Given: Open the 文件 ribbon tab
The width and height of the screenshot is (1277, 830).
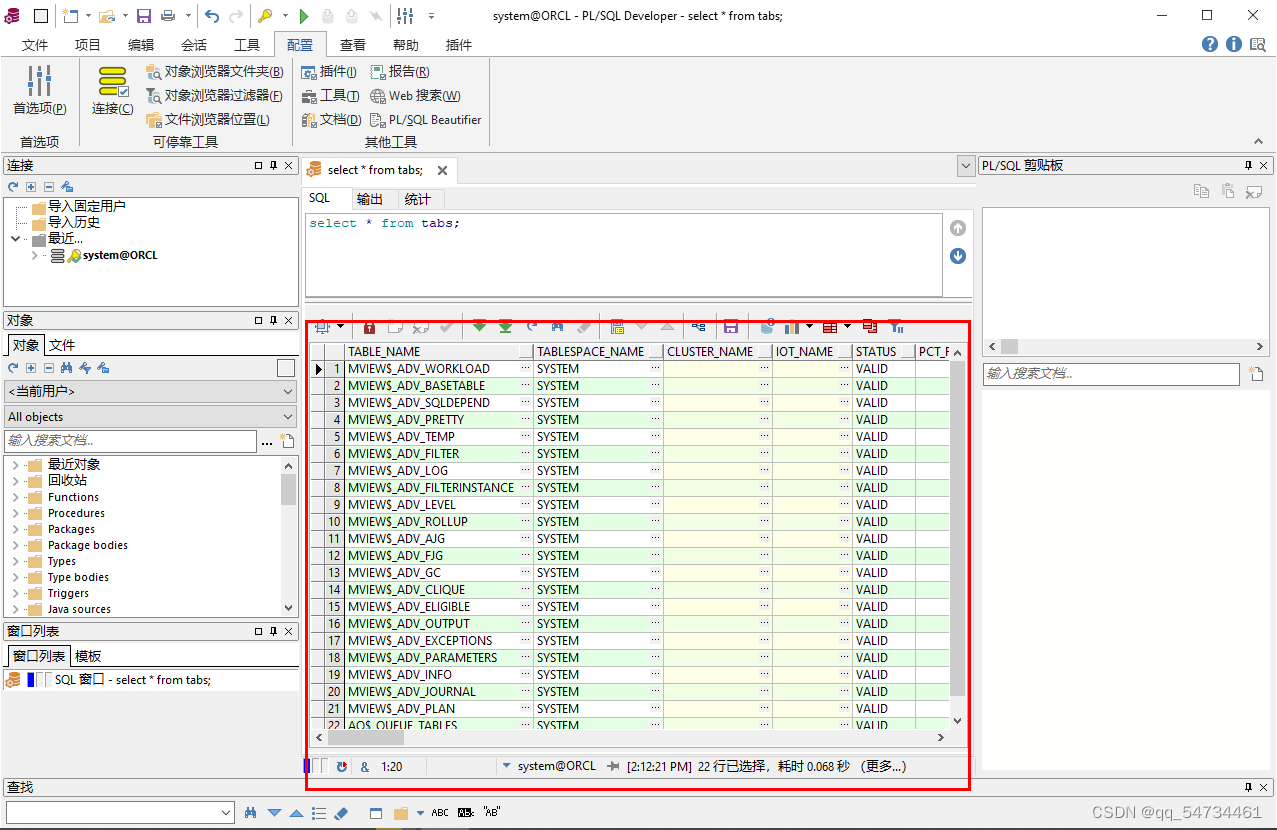Looking at the screenshot, I should (x=35, y=45).
